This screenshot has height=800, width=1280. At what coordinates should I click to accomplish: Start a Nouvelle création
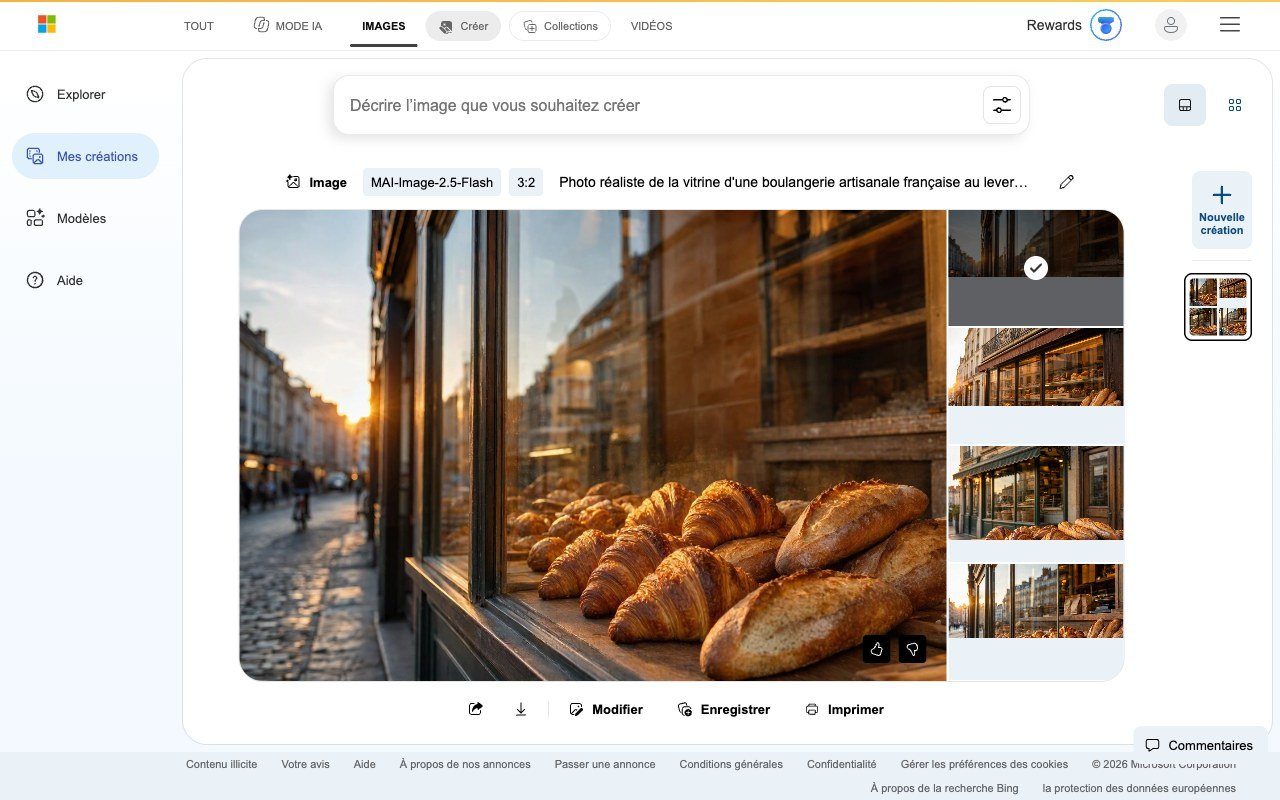point(1222,209)
